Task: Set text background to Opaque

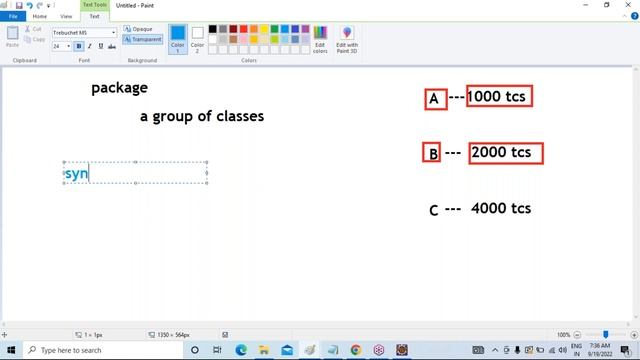Action: pos(138,29)
